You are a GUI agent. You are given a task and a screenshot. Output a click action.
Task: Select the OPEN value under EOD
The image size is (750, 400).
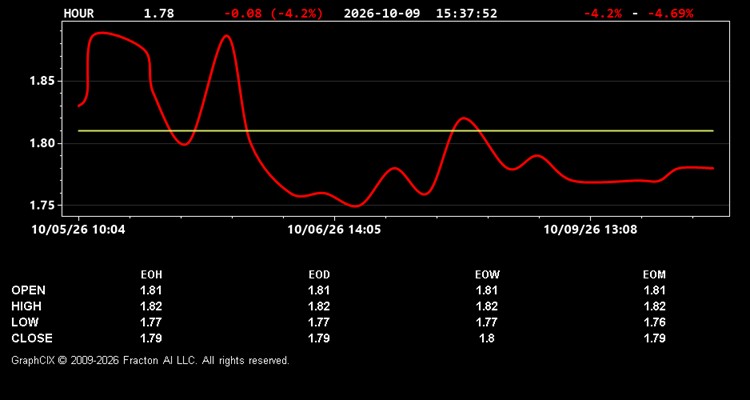tap(319, 290)
